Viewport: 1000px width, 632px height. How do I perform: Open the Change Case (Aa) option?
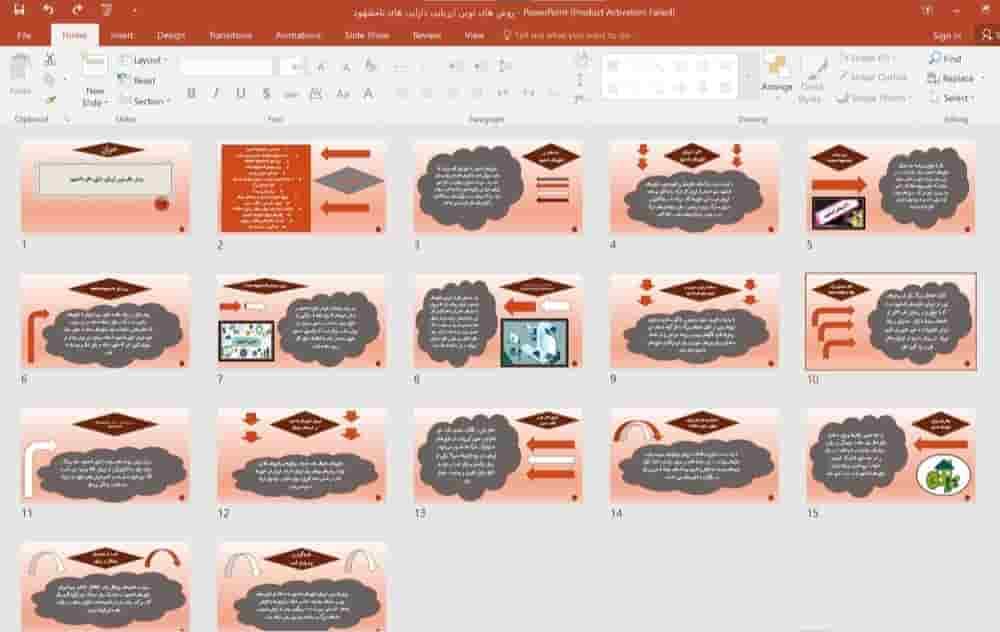pos(342,94)
